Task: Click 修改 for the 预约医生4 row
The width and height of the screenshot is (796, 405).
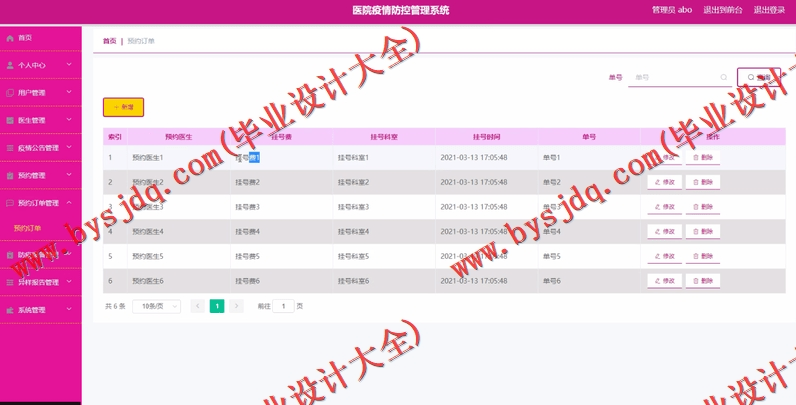Action: click(x=665, y=231)
